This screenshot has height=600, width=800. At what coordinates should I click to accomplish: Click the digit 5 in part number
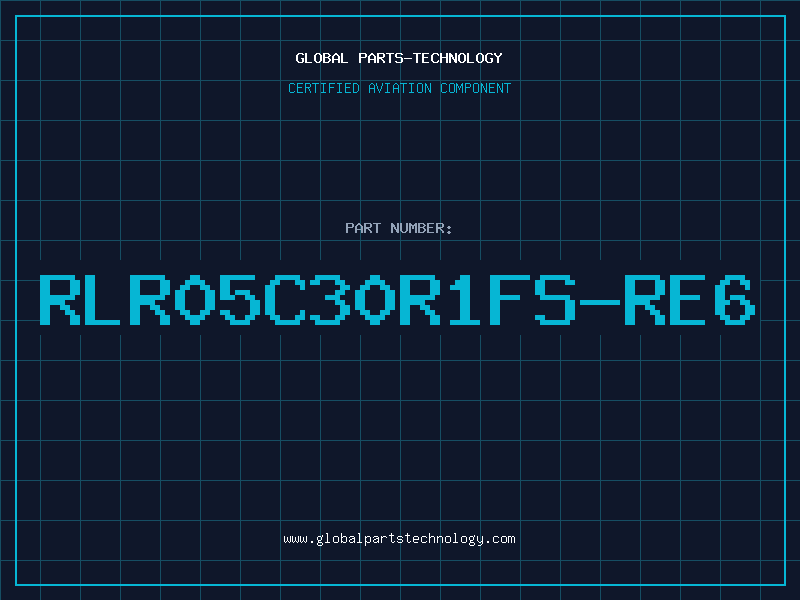click(x=240, y=300)
